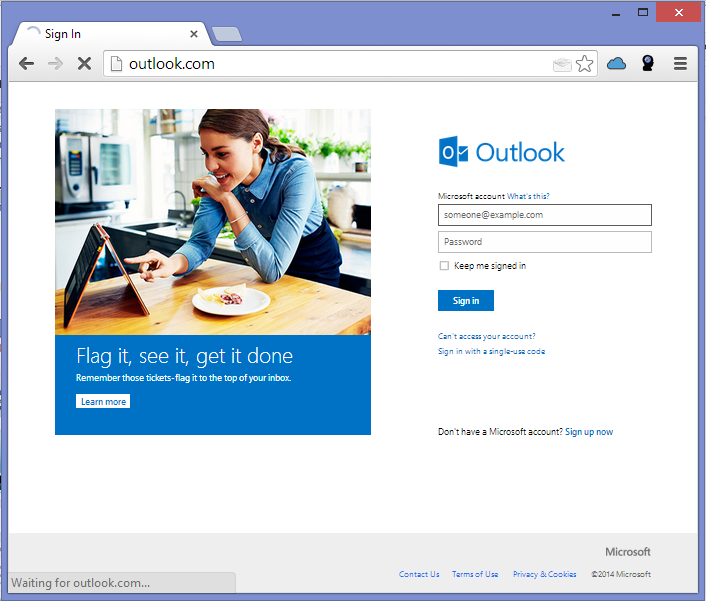
Task: Click the Flag it, see it, get it done heading
Action: point(185,356)
